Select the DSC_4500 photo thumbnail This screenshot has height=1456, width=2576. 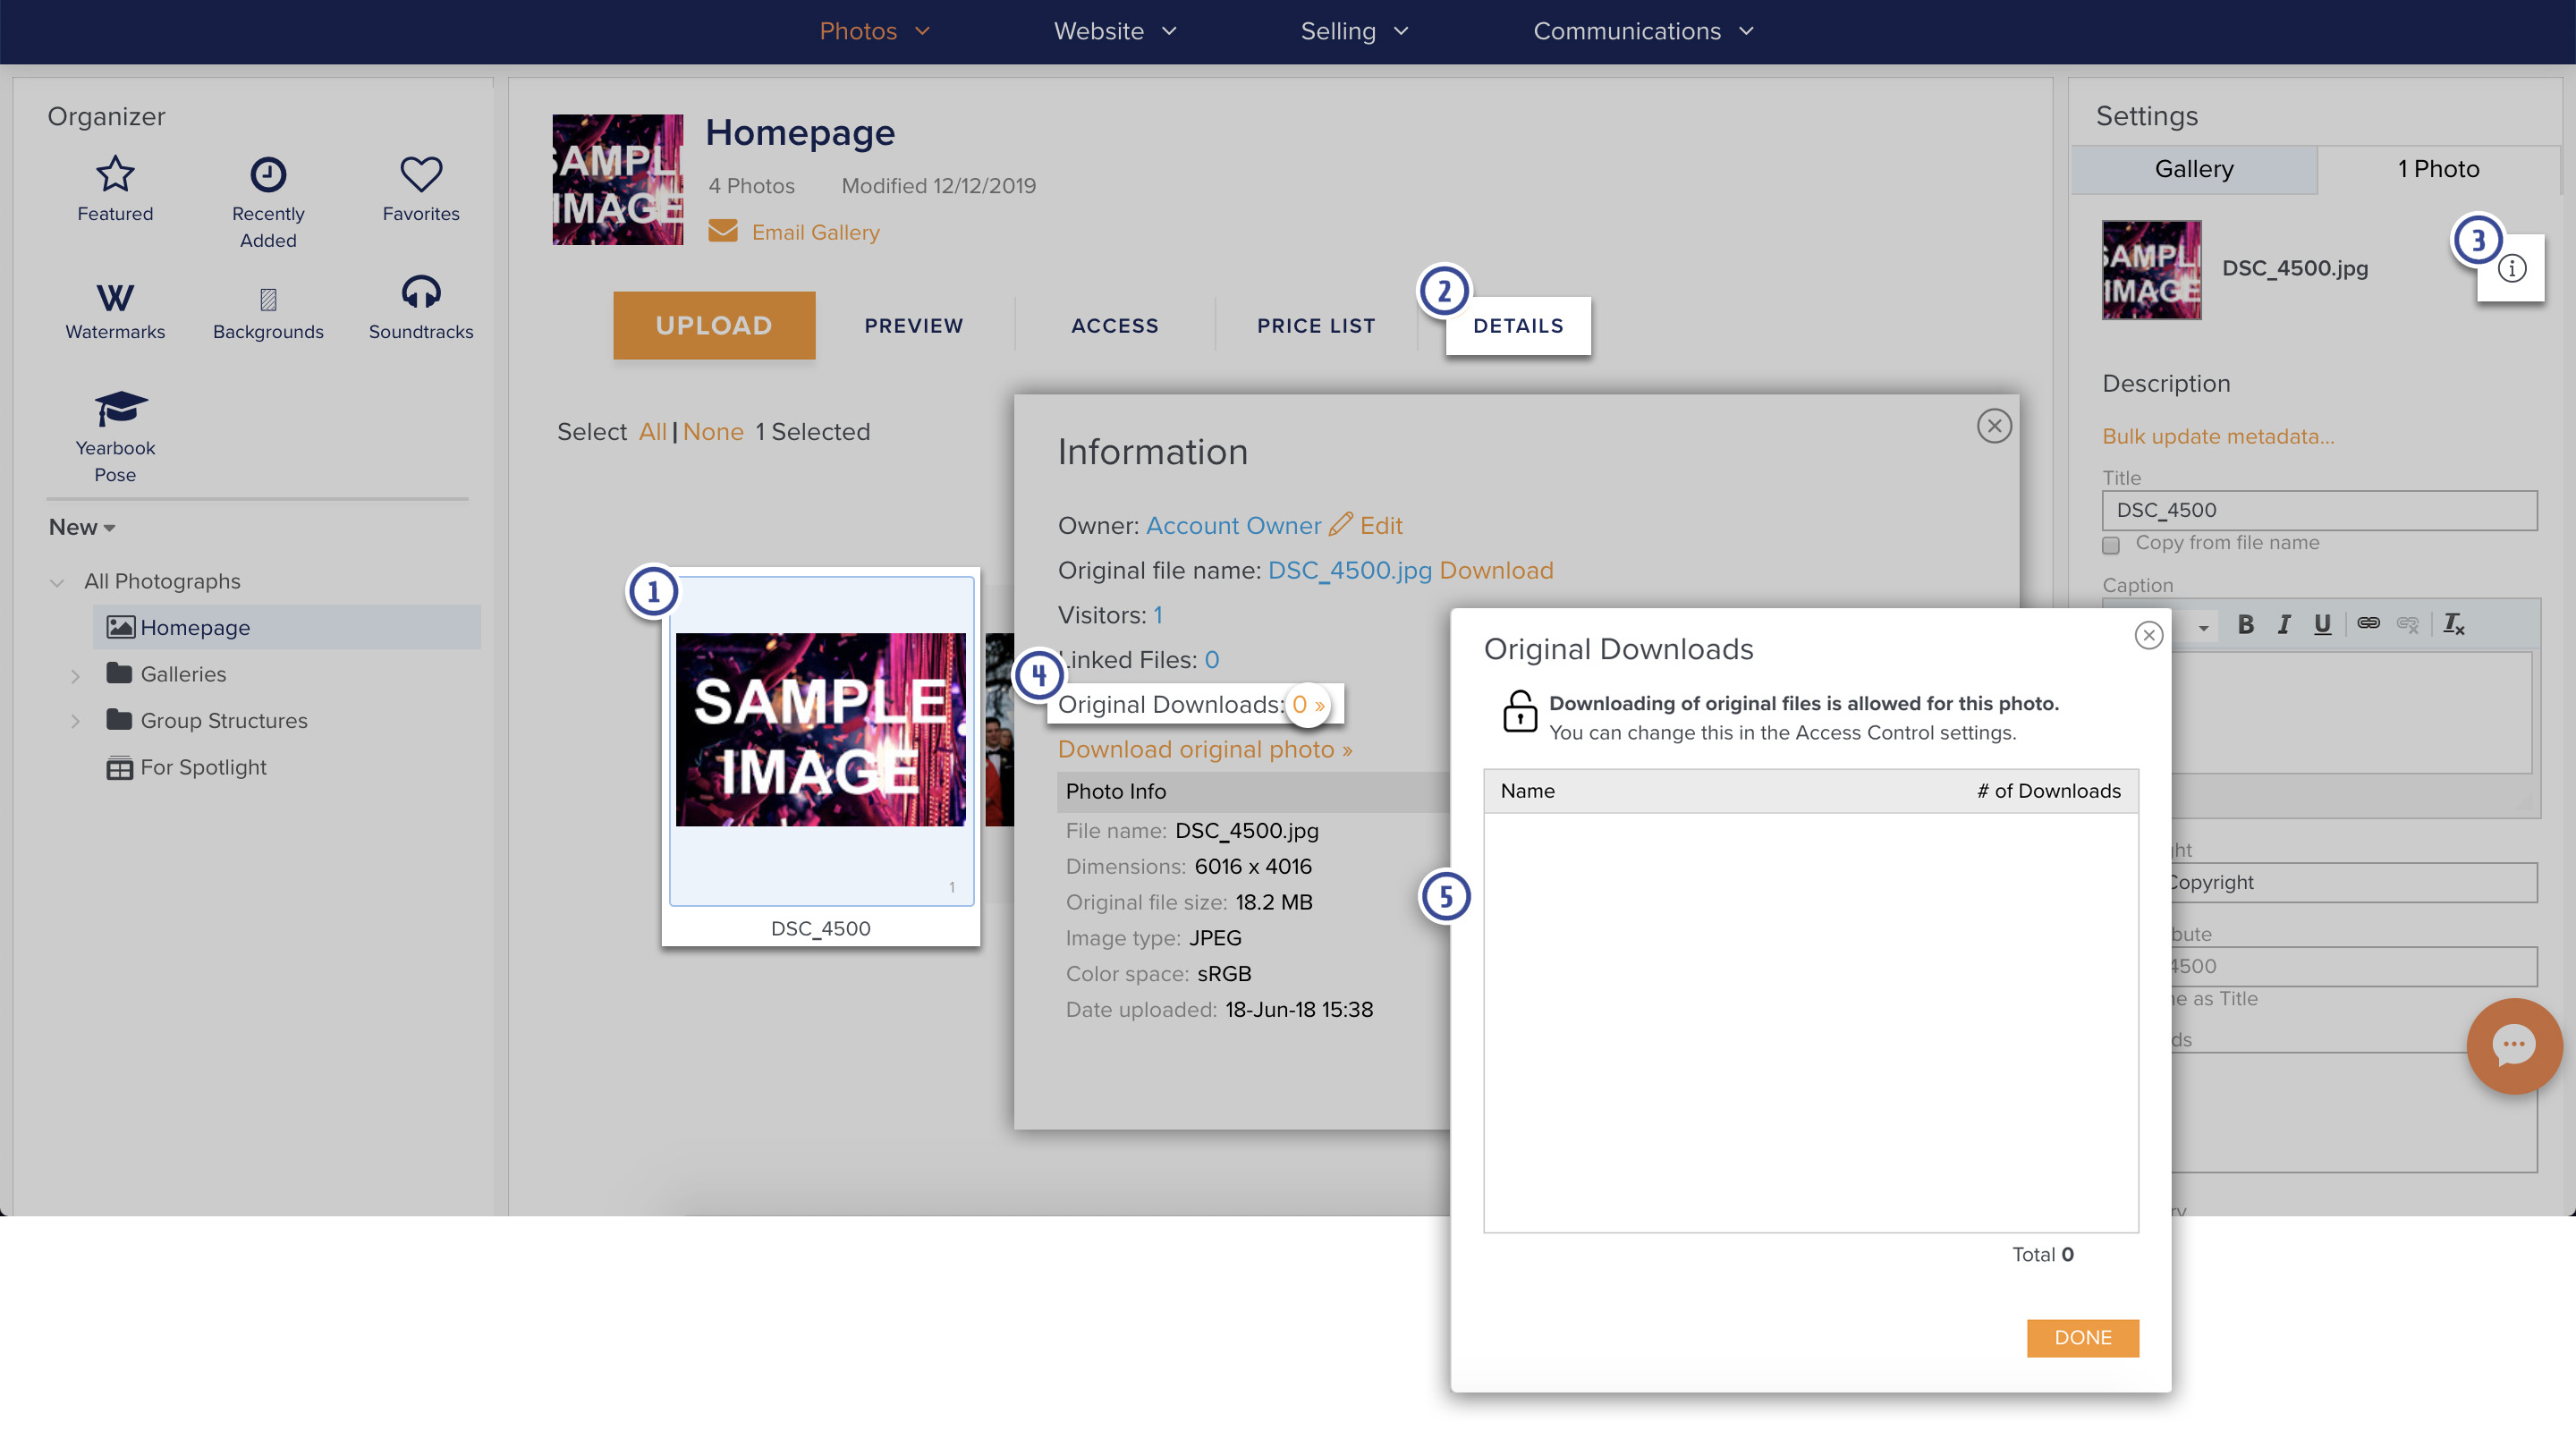coord(820,729)
